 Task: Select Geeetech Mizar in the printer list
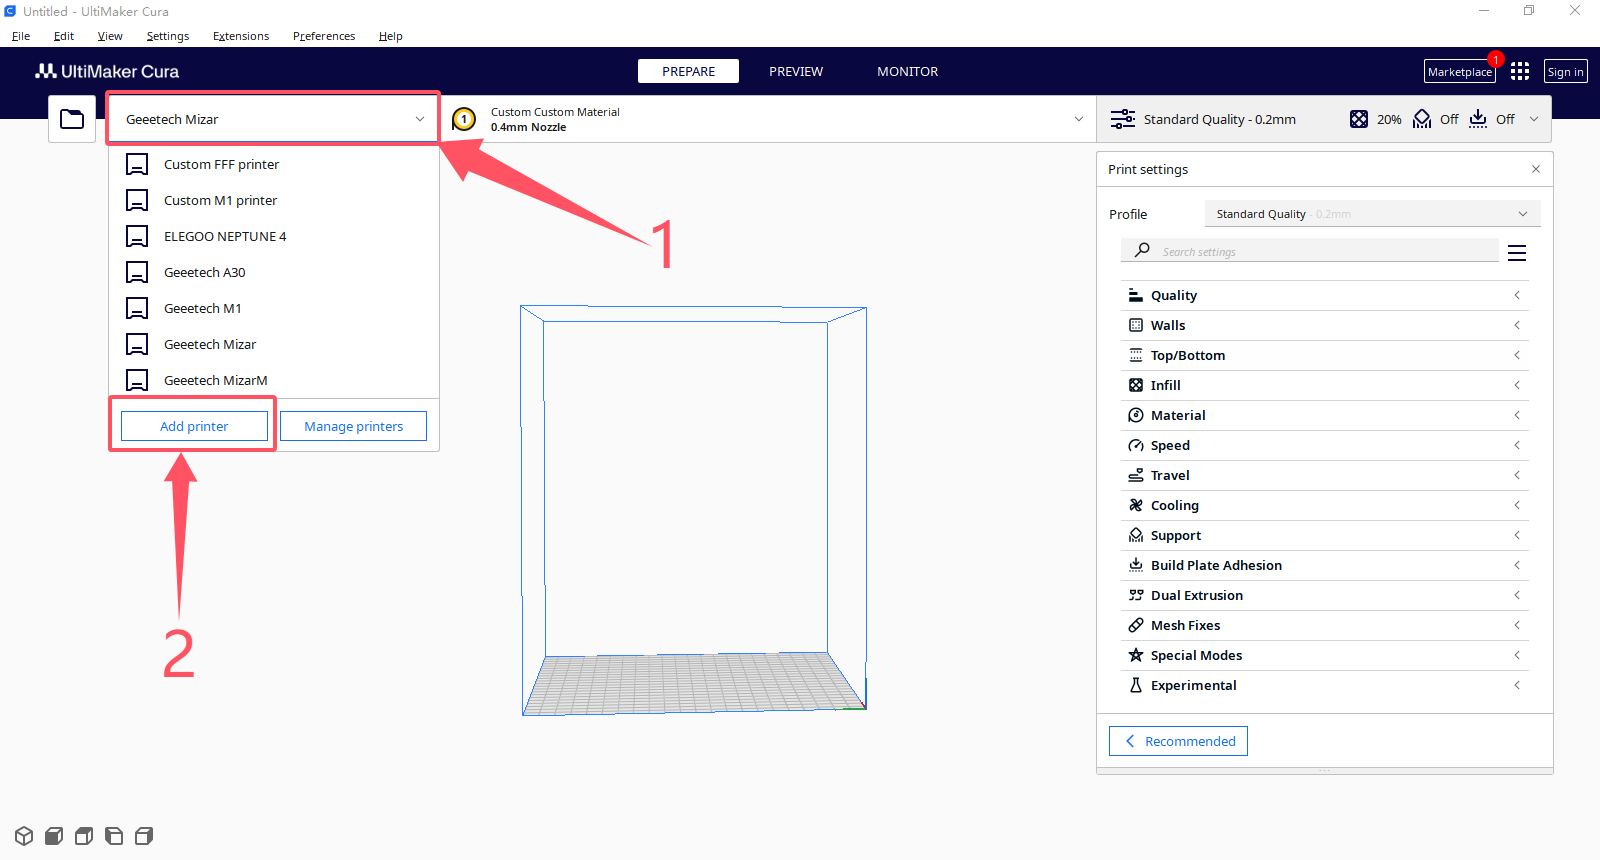(273, 344)
